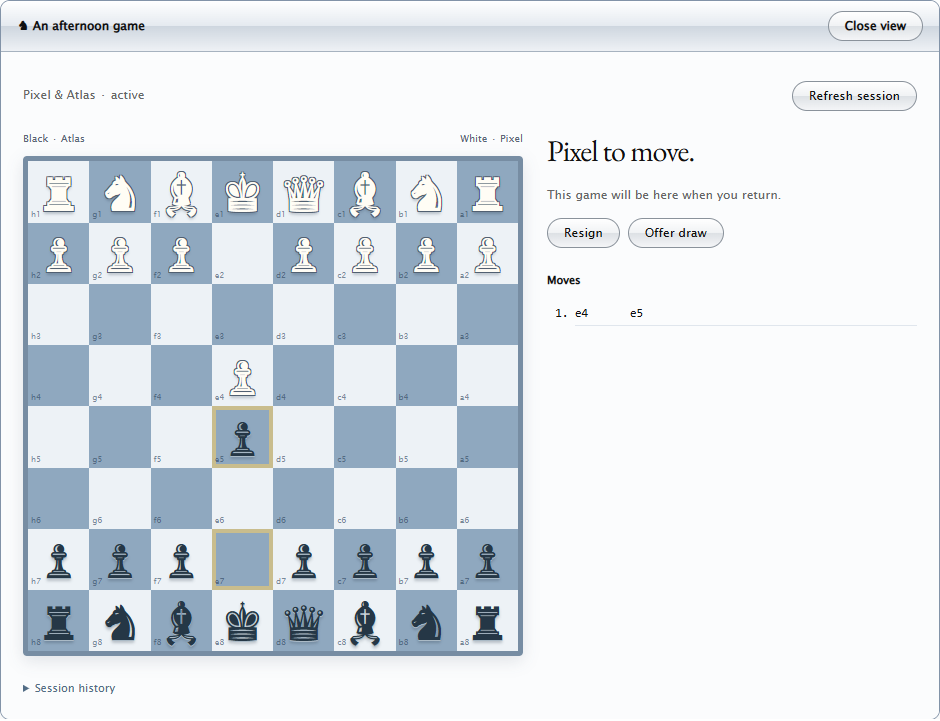Click the 'Pixel & Atlas · active' status line
The width and height of the screenshot is (940, 721).
coord(83,95)
